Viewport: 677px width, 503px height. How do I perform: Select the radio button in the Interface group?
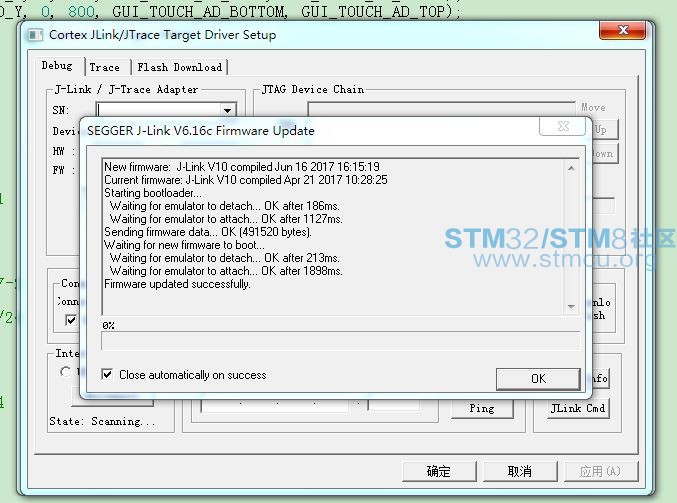pos(66,371)
